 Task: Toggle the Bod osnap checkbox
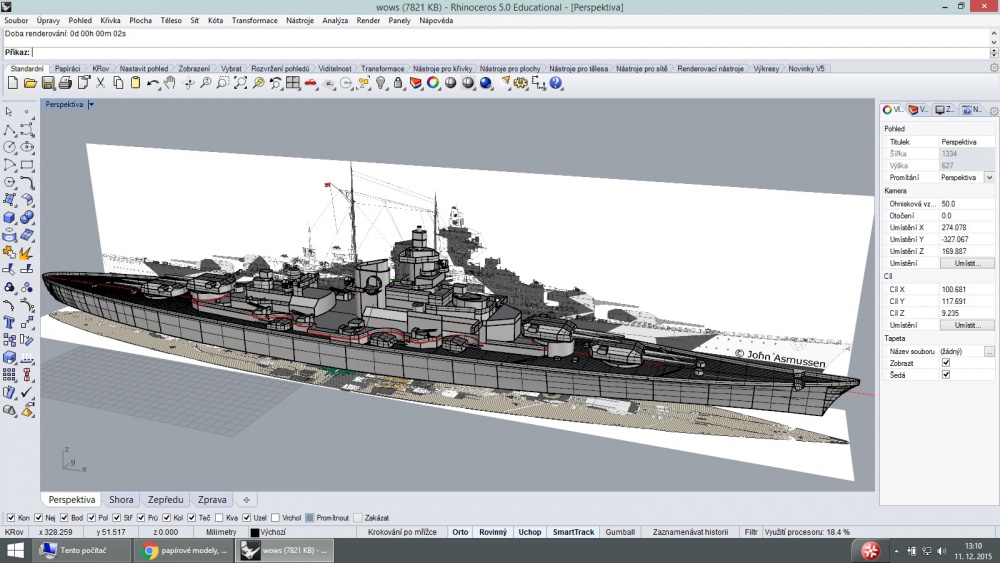coord(64,518)
